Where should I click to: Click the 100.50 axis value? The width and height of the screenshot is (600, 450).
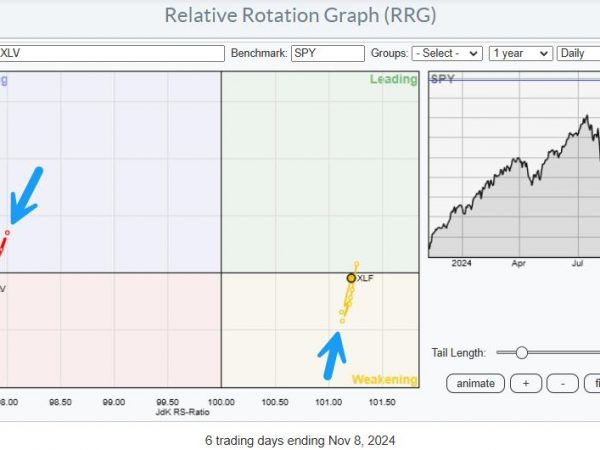click(x=275, y=402)
